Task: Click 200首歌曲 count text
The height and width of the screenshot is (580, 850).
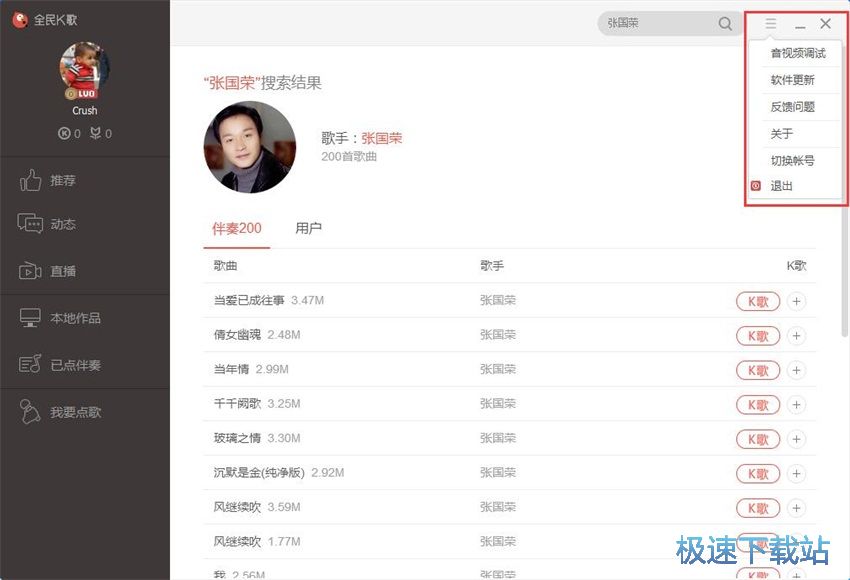Action: (349, 157)
